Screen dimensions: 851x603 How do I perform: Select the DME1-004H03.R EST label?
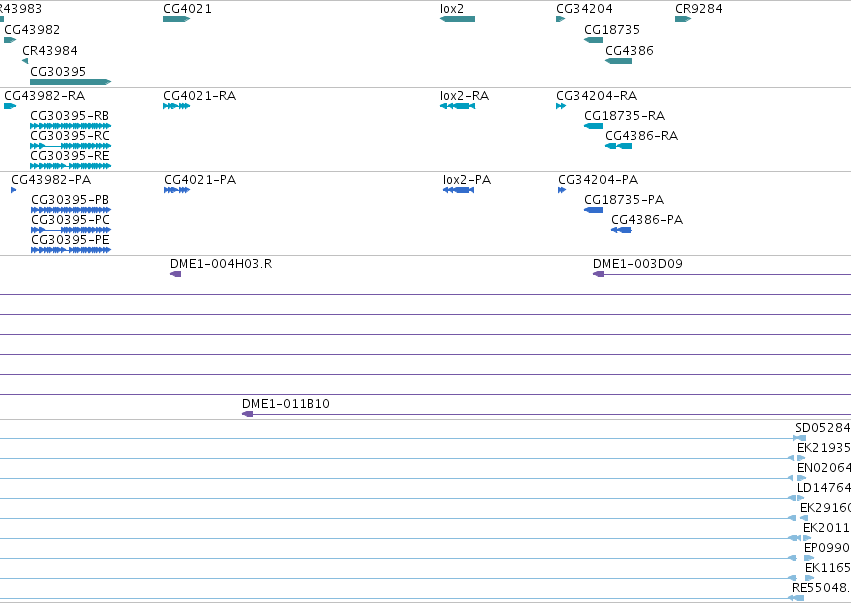click(x=221, y=264)
